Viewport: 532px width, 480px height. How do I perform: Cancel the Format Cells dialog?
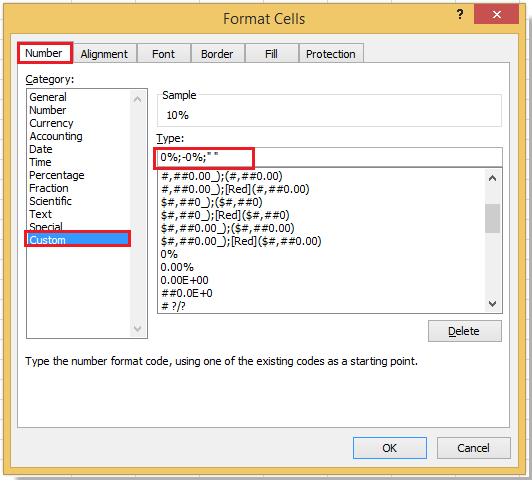[473, 448]
